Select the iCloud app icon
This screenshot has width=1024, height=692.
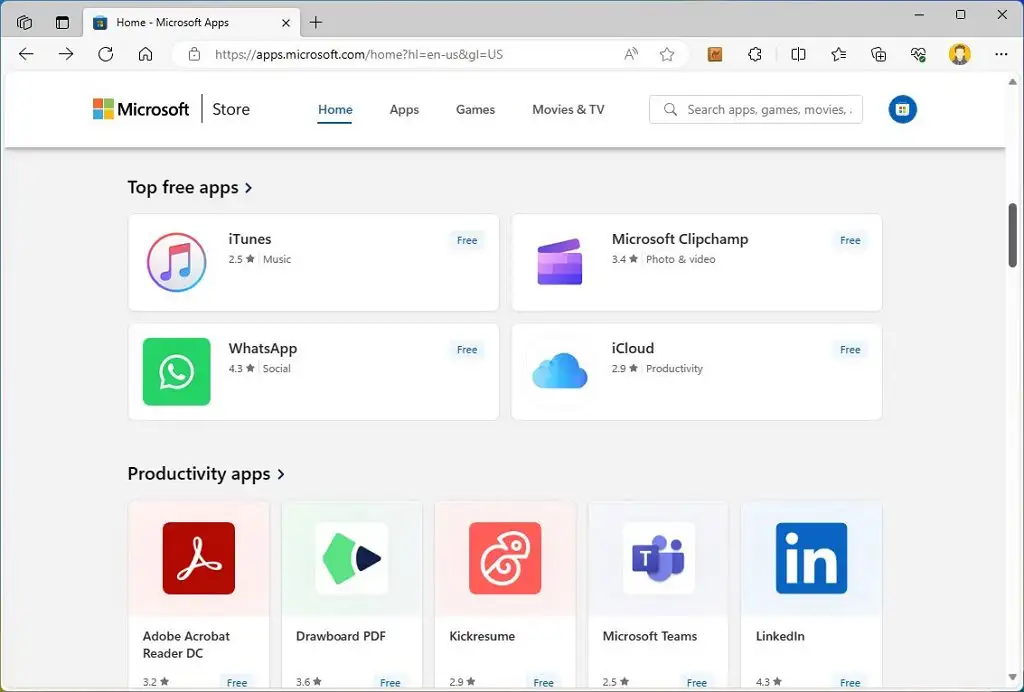coord(559,371)
